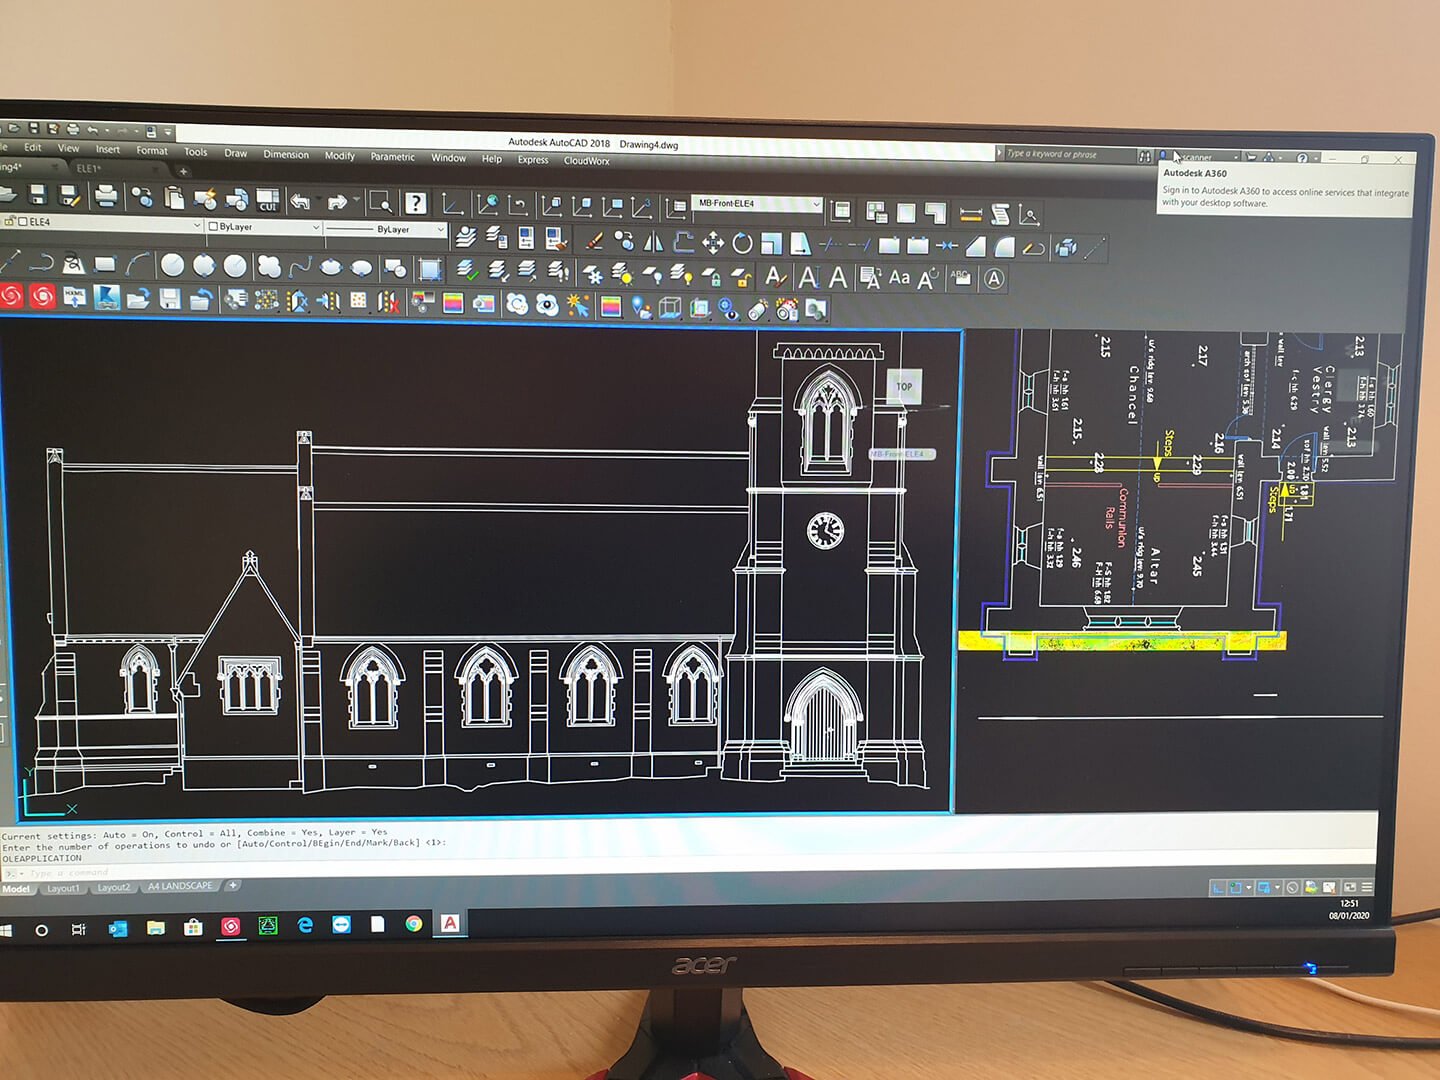Open the CUI customization tool
Viewport: 1440px width, 1080px height.
coord(267,201)
